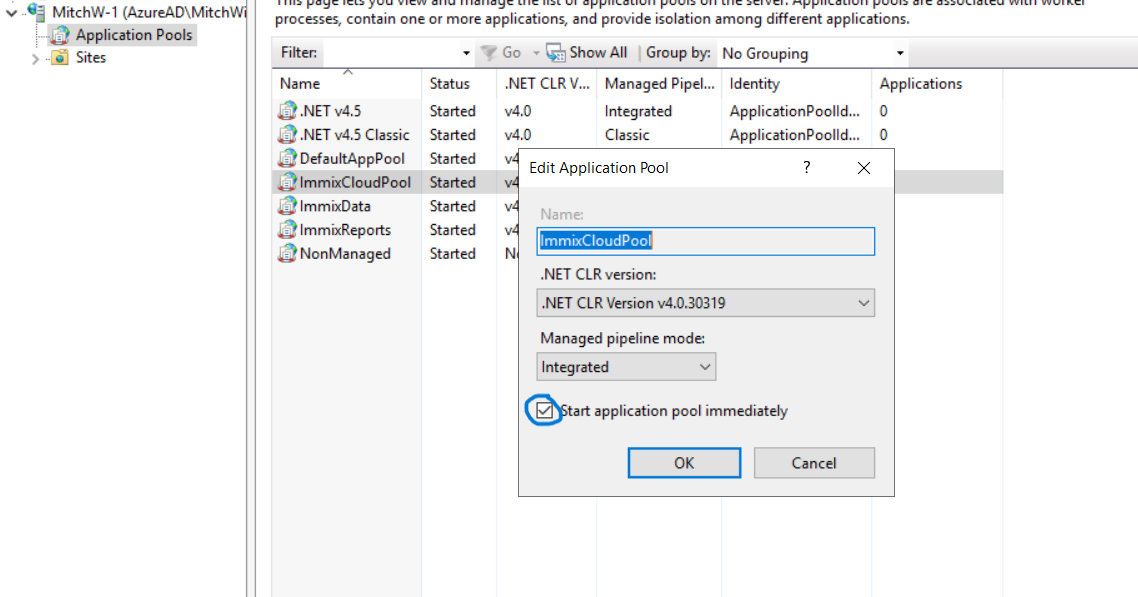This screenshot has width=1138, height=597.
Task: Click Started status of ImmixReports
Action: (x=452, y=230)
